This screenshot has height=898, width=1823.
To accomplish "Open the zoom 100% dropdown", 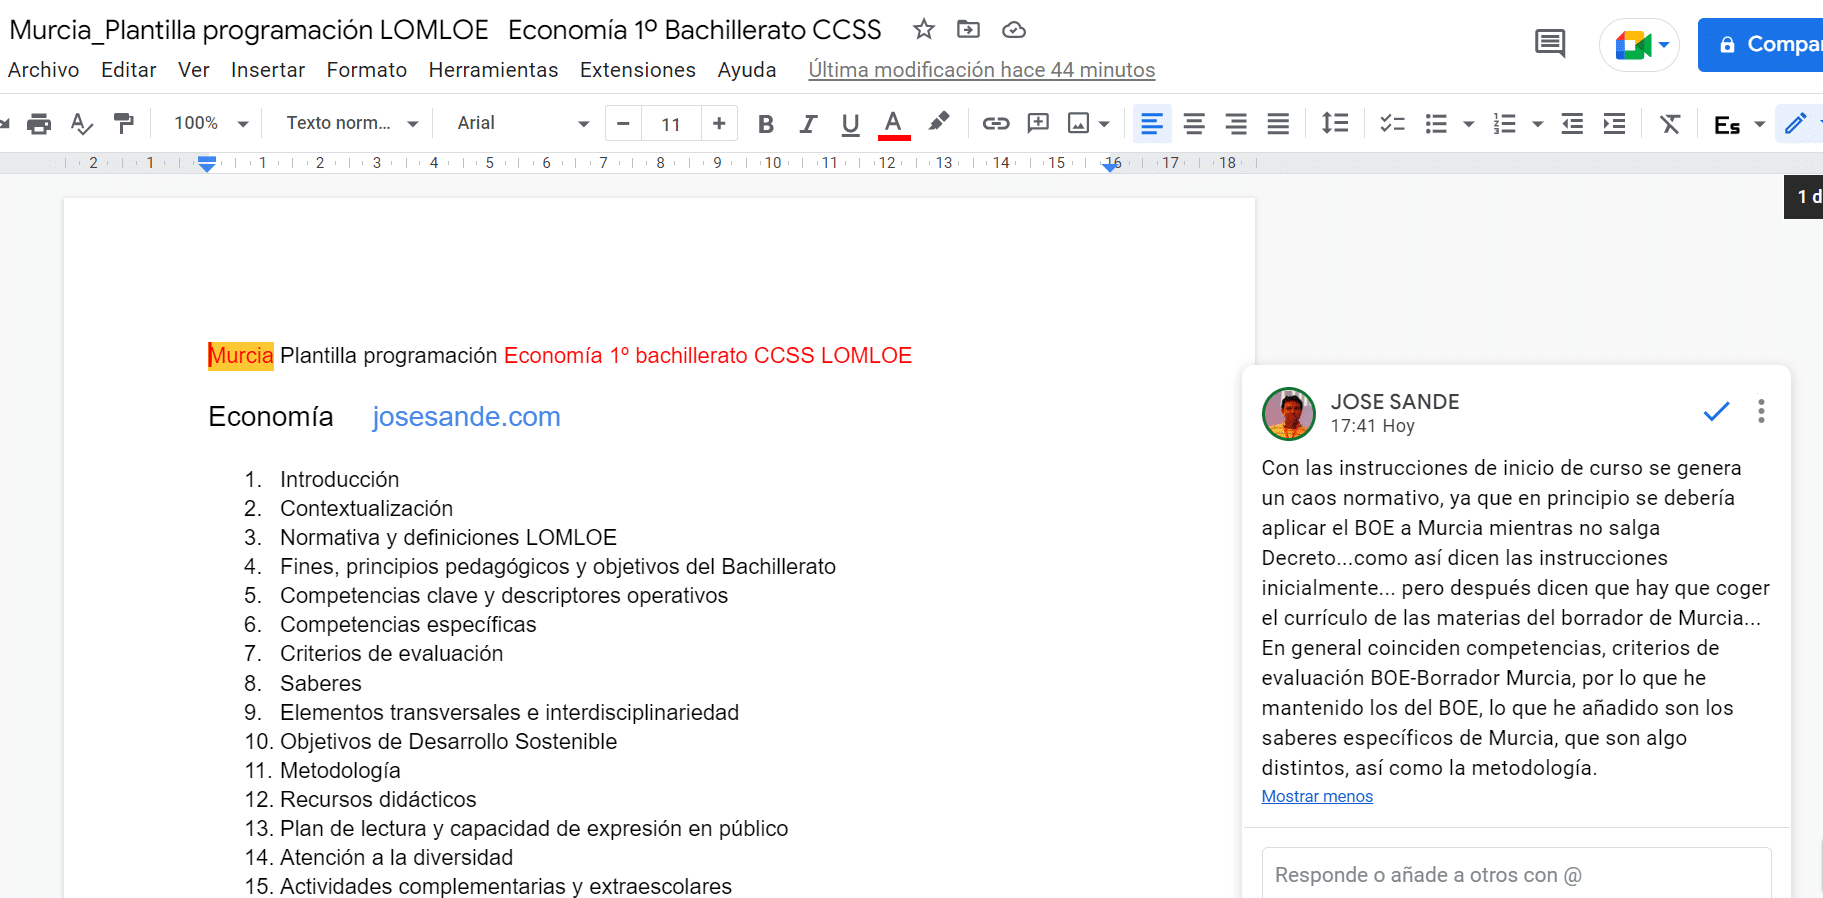I will (211, 123).
